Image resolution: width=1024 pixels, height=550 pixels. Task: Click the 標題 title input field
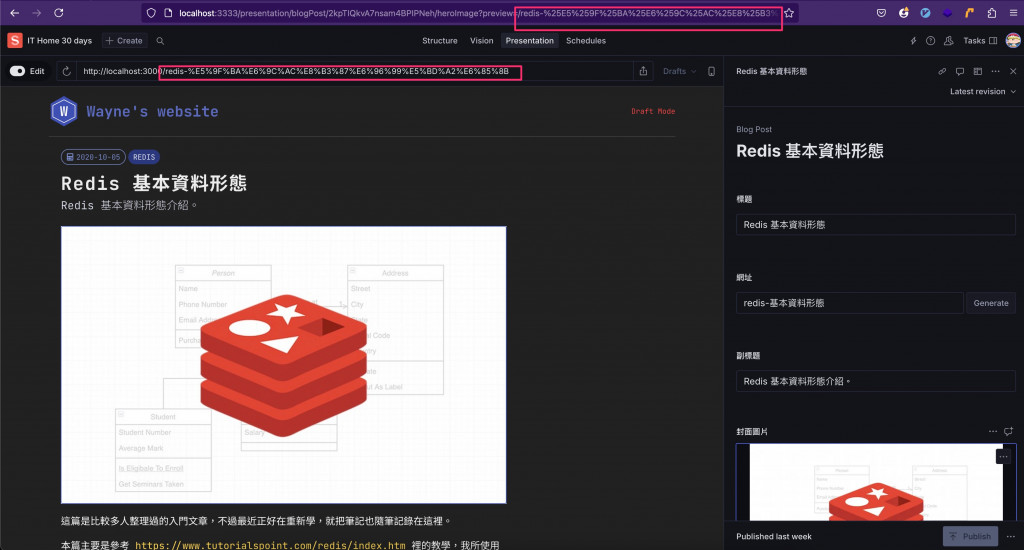875,225
